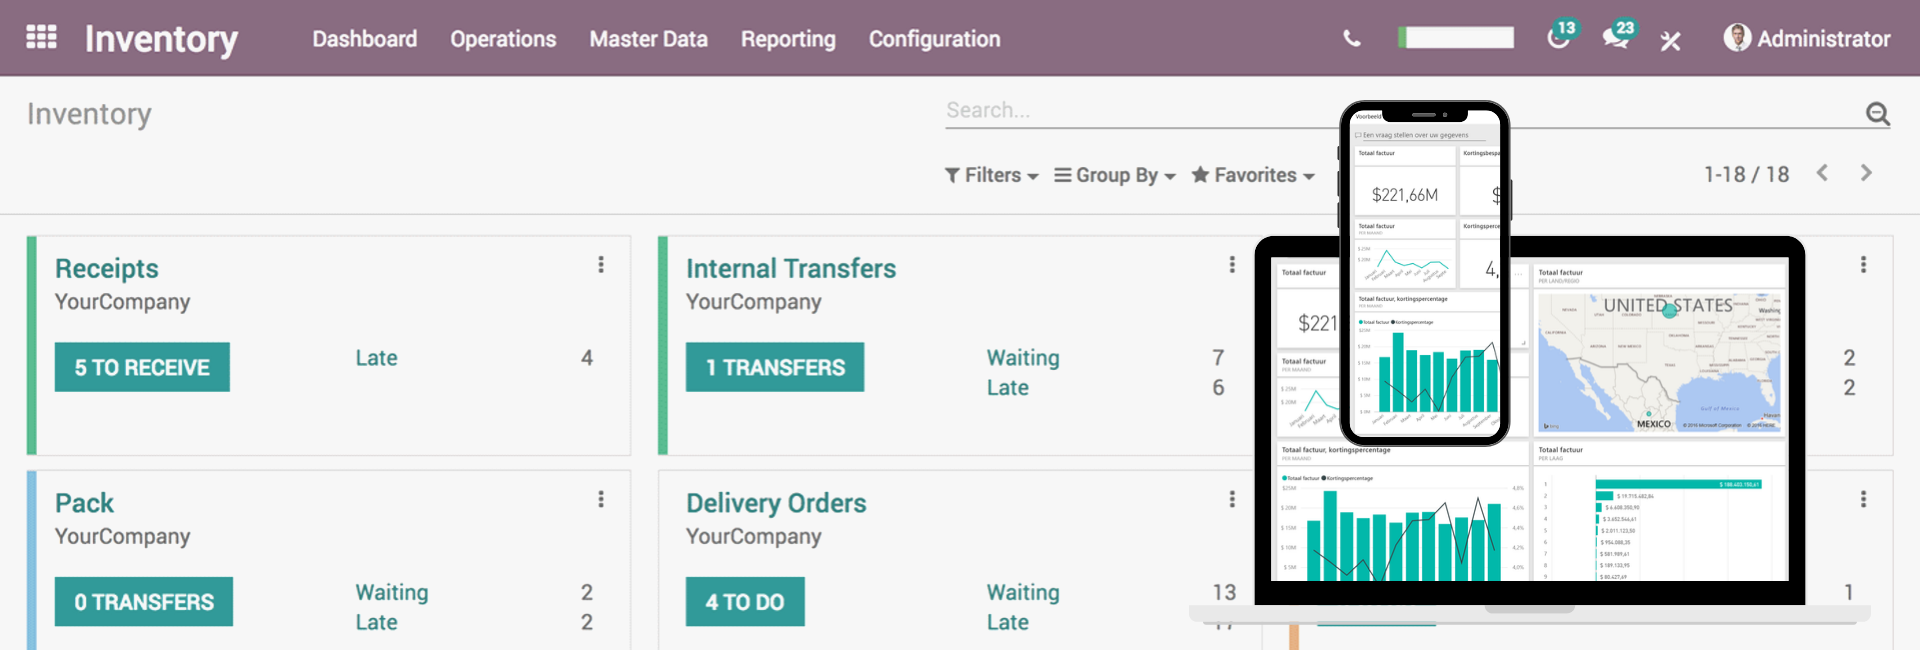The width and height of the screenshot is (1920, 650).
Task: Expand the Favorites dropdown
Action: pos(1253,175)
